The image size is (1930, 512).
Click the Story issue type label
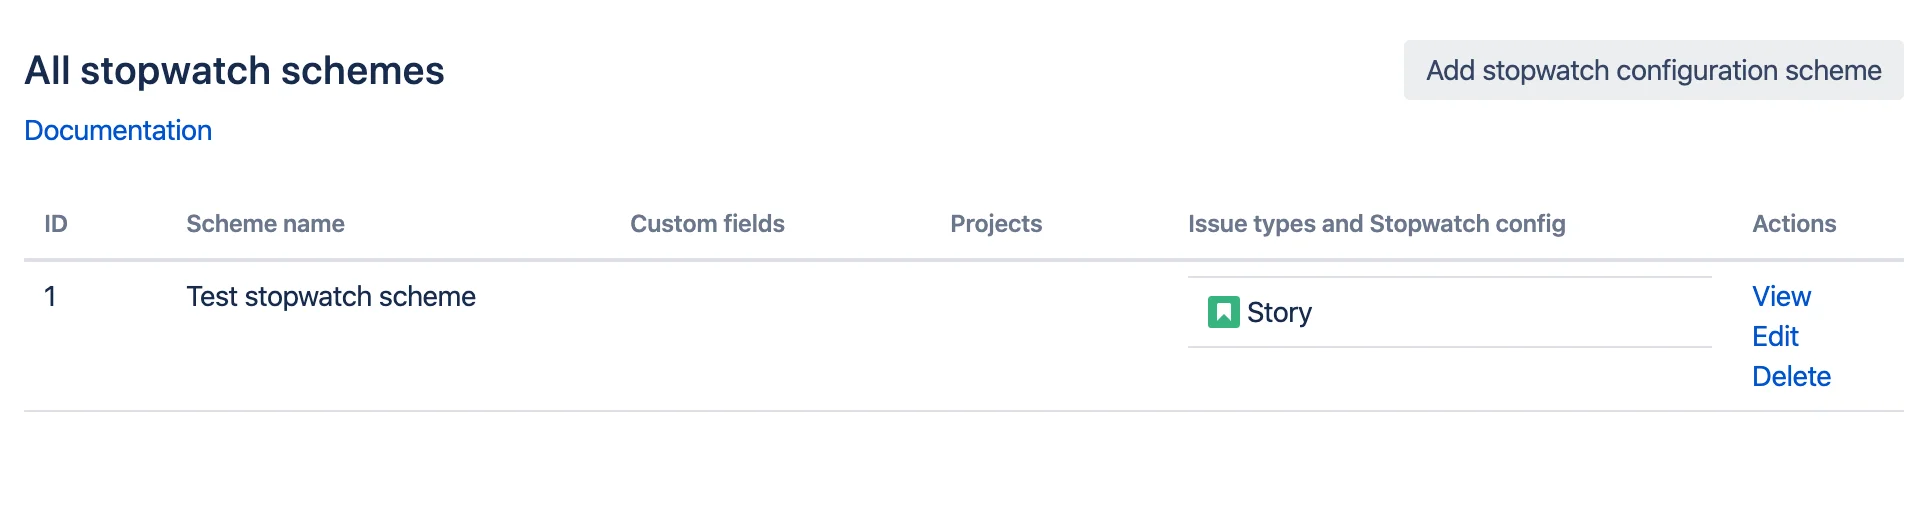point(1279,313)
